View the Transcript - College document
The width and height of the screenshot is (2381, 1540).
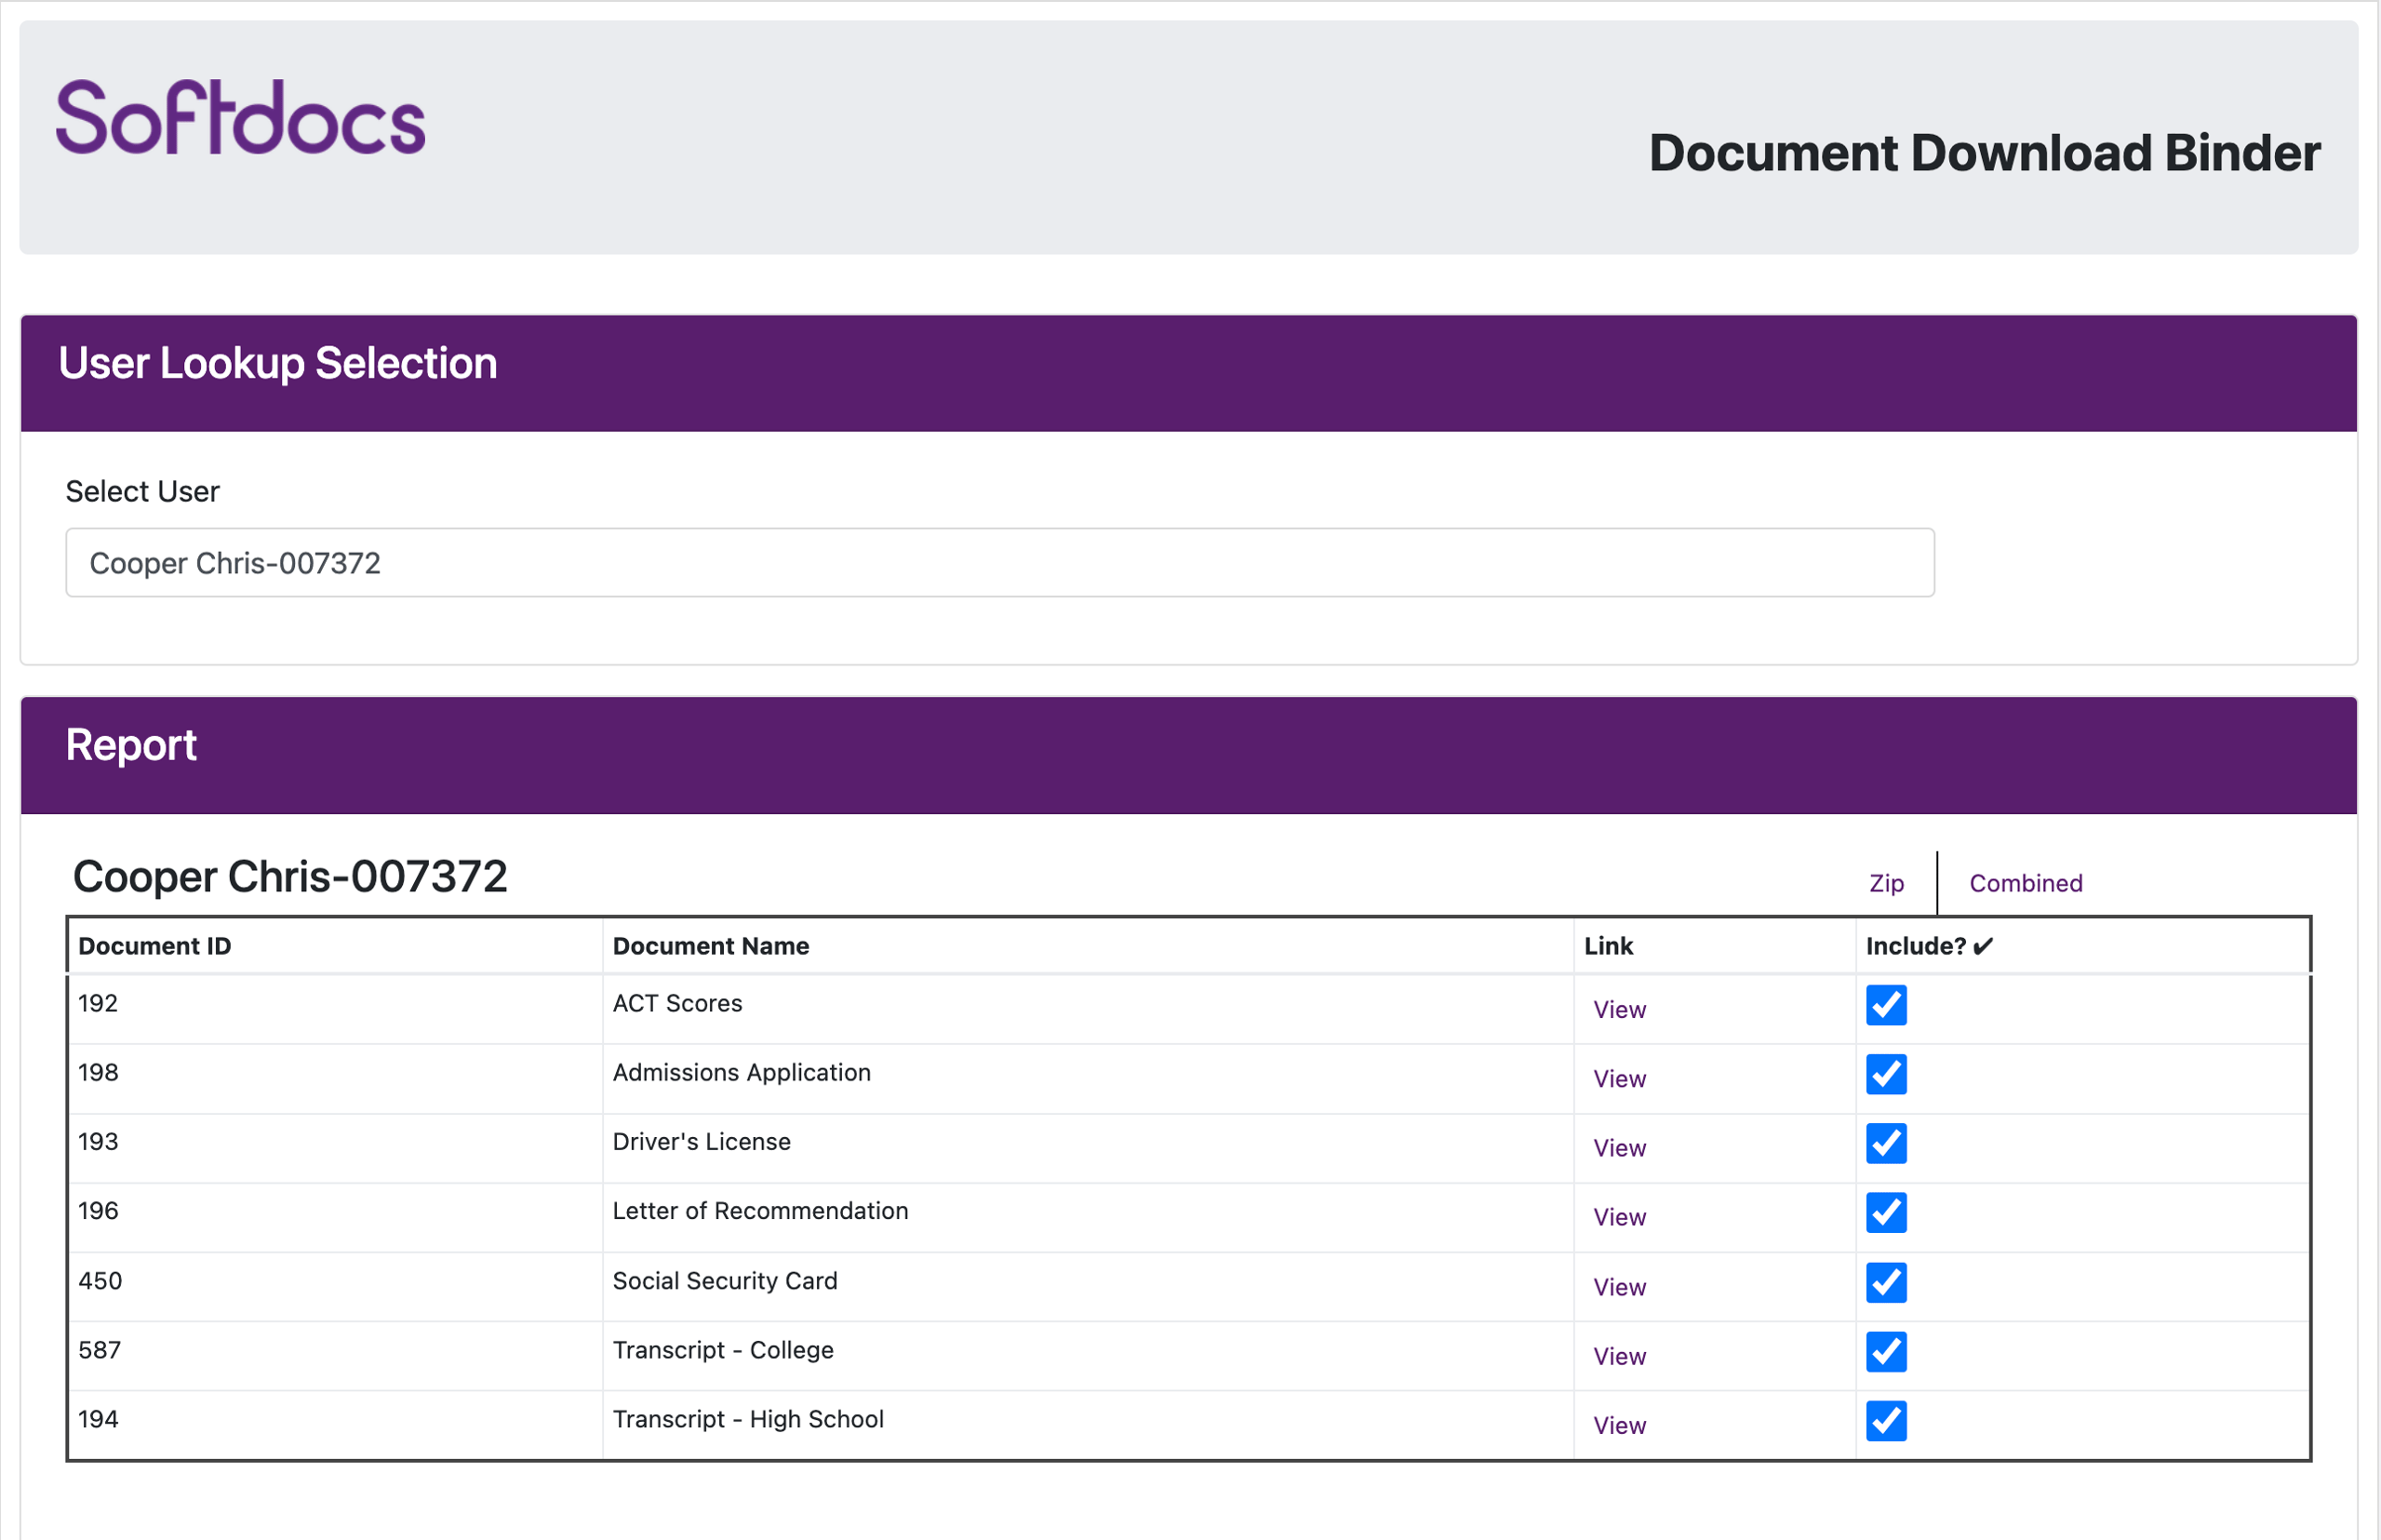tap(1619, 1356)
